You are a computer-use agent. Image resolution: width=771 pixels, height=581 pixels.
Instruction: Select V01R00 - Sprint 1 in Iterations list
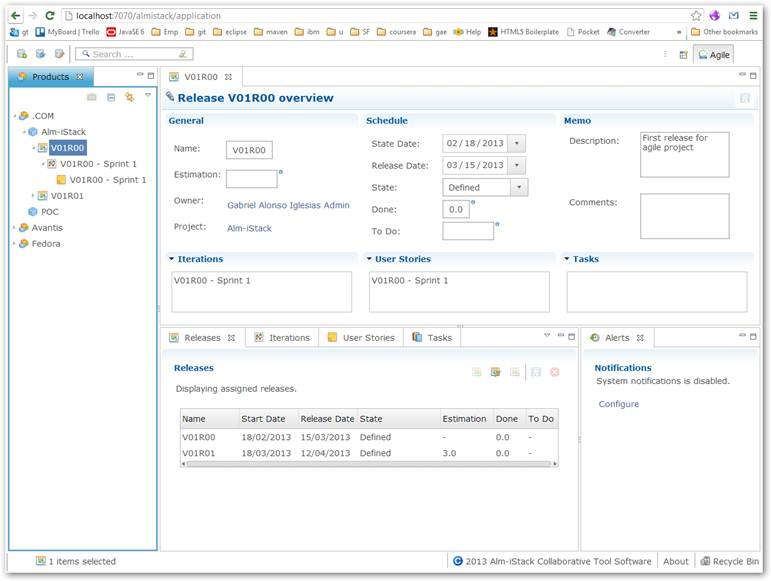tap(211, 281)
